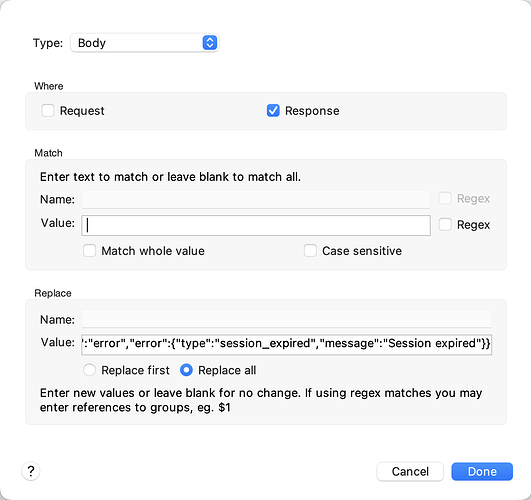This screenshot has height=500, width=531.
Task: Open help with the question mark button
Action: [x=31, y=471]
